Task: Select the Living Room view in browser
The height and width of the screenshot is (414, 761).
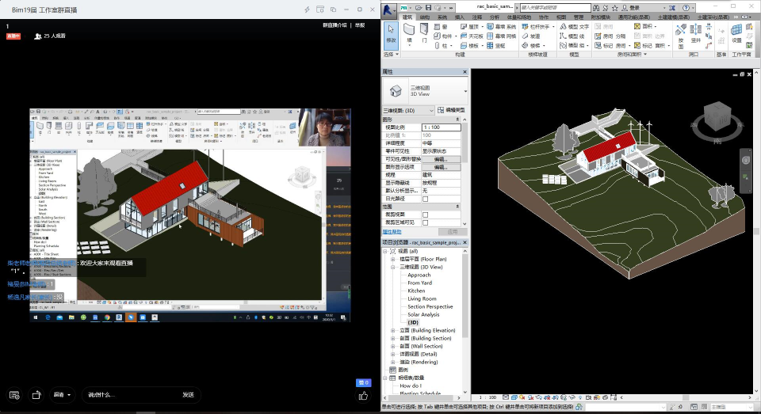Action: pyautogui.click(x=421, y=298)
